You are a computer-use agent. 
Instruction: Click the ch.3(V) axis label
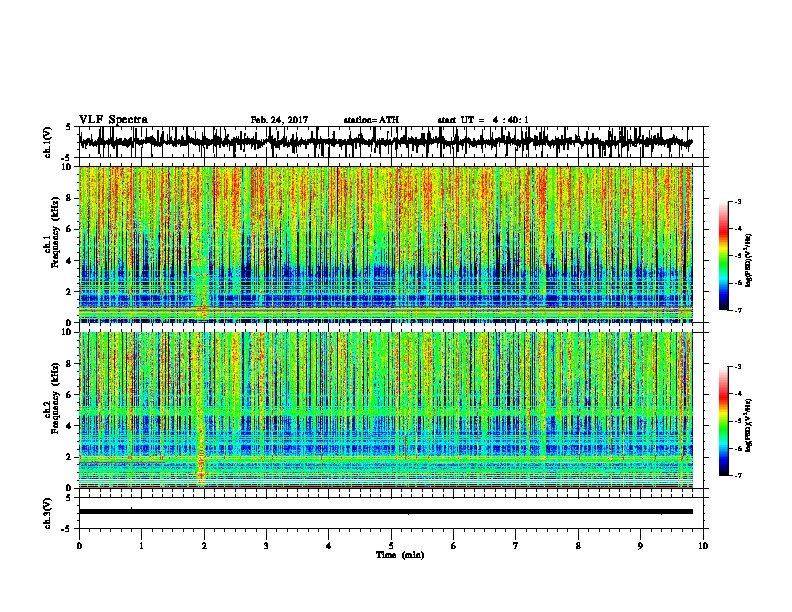(x=48, y=513)
